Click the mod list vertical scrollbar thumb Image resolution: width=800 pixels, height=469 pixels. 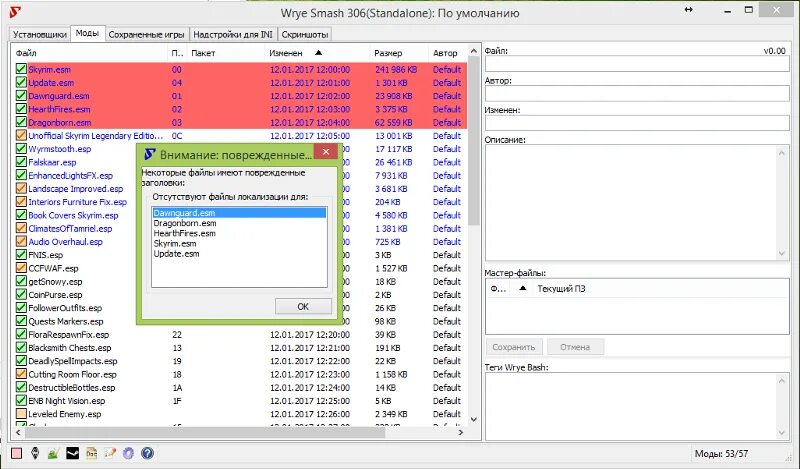tap(473, 141)
